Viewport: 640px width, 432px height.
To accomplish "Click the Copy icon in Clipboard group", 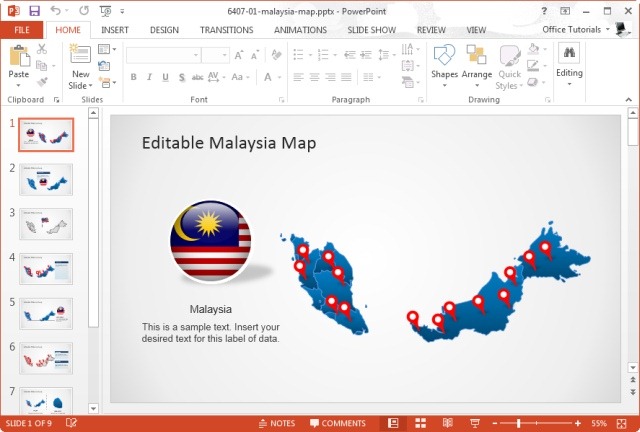I will click(x=41, y=65).
